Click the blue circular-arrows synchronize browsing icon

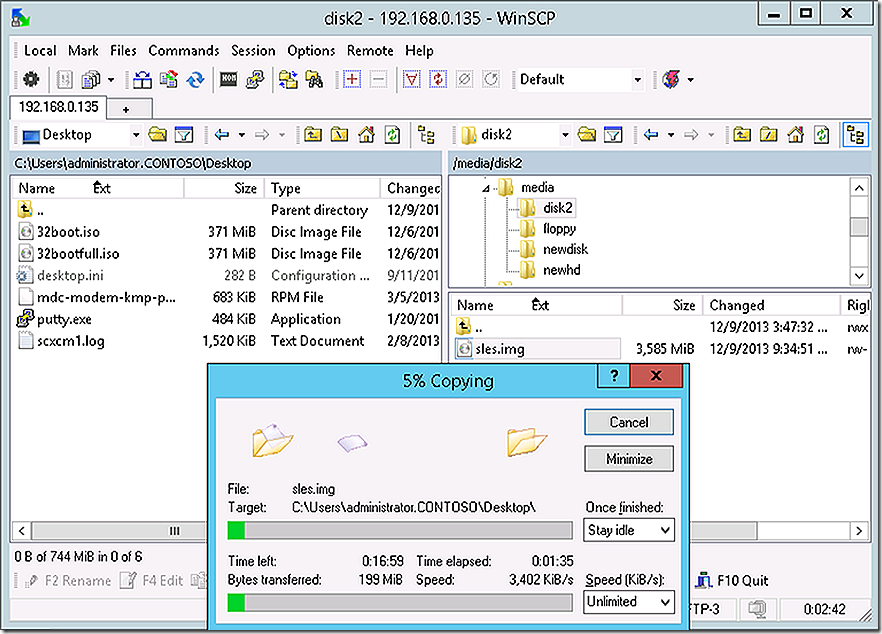pyautogui.click(x=196, y=79)
